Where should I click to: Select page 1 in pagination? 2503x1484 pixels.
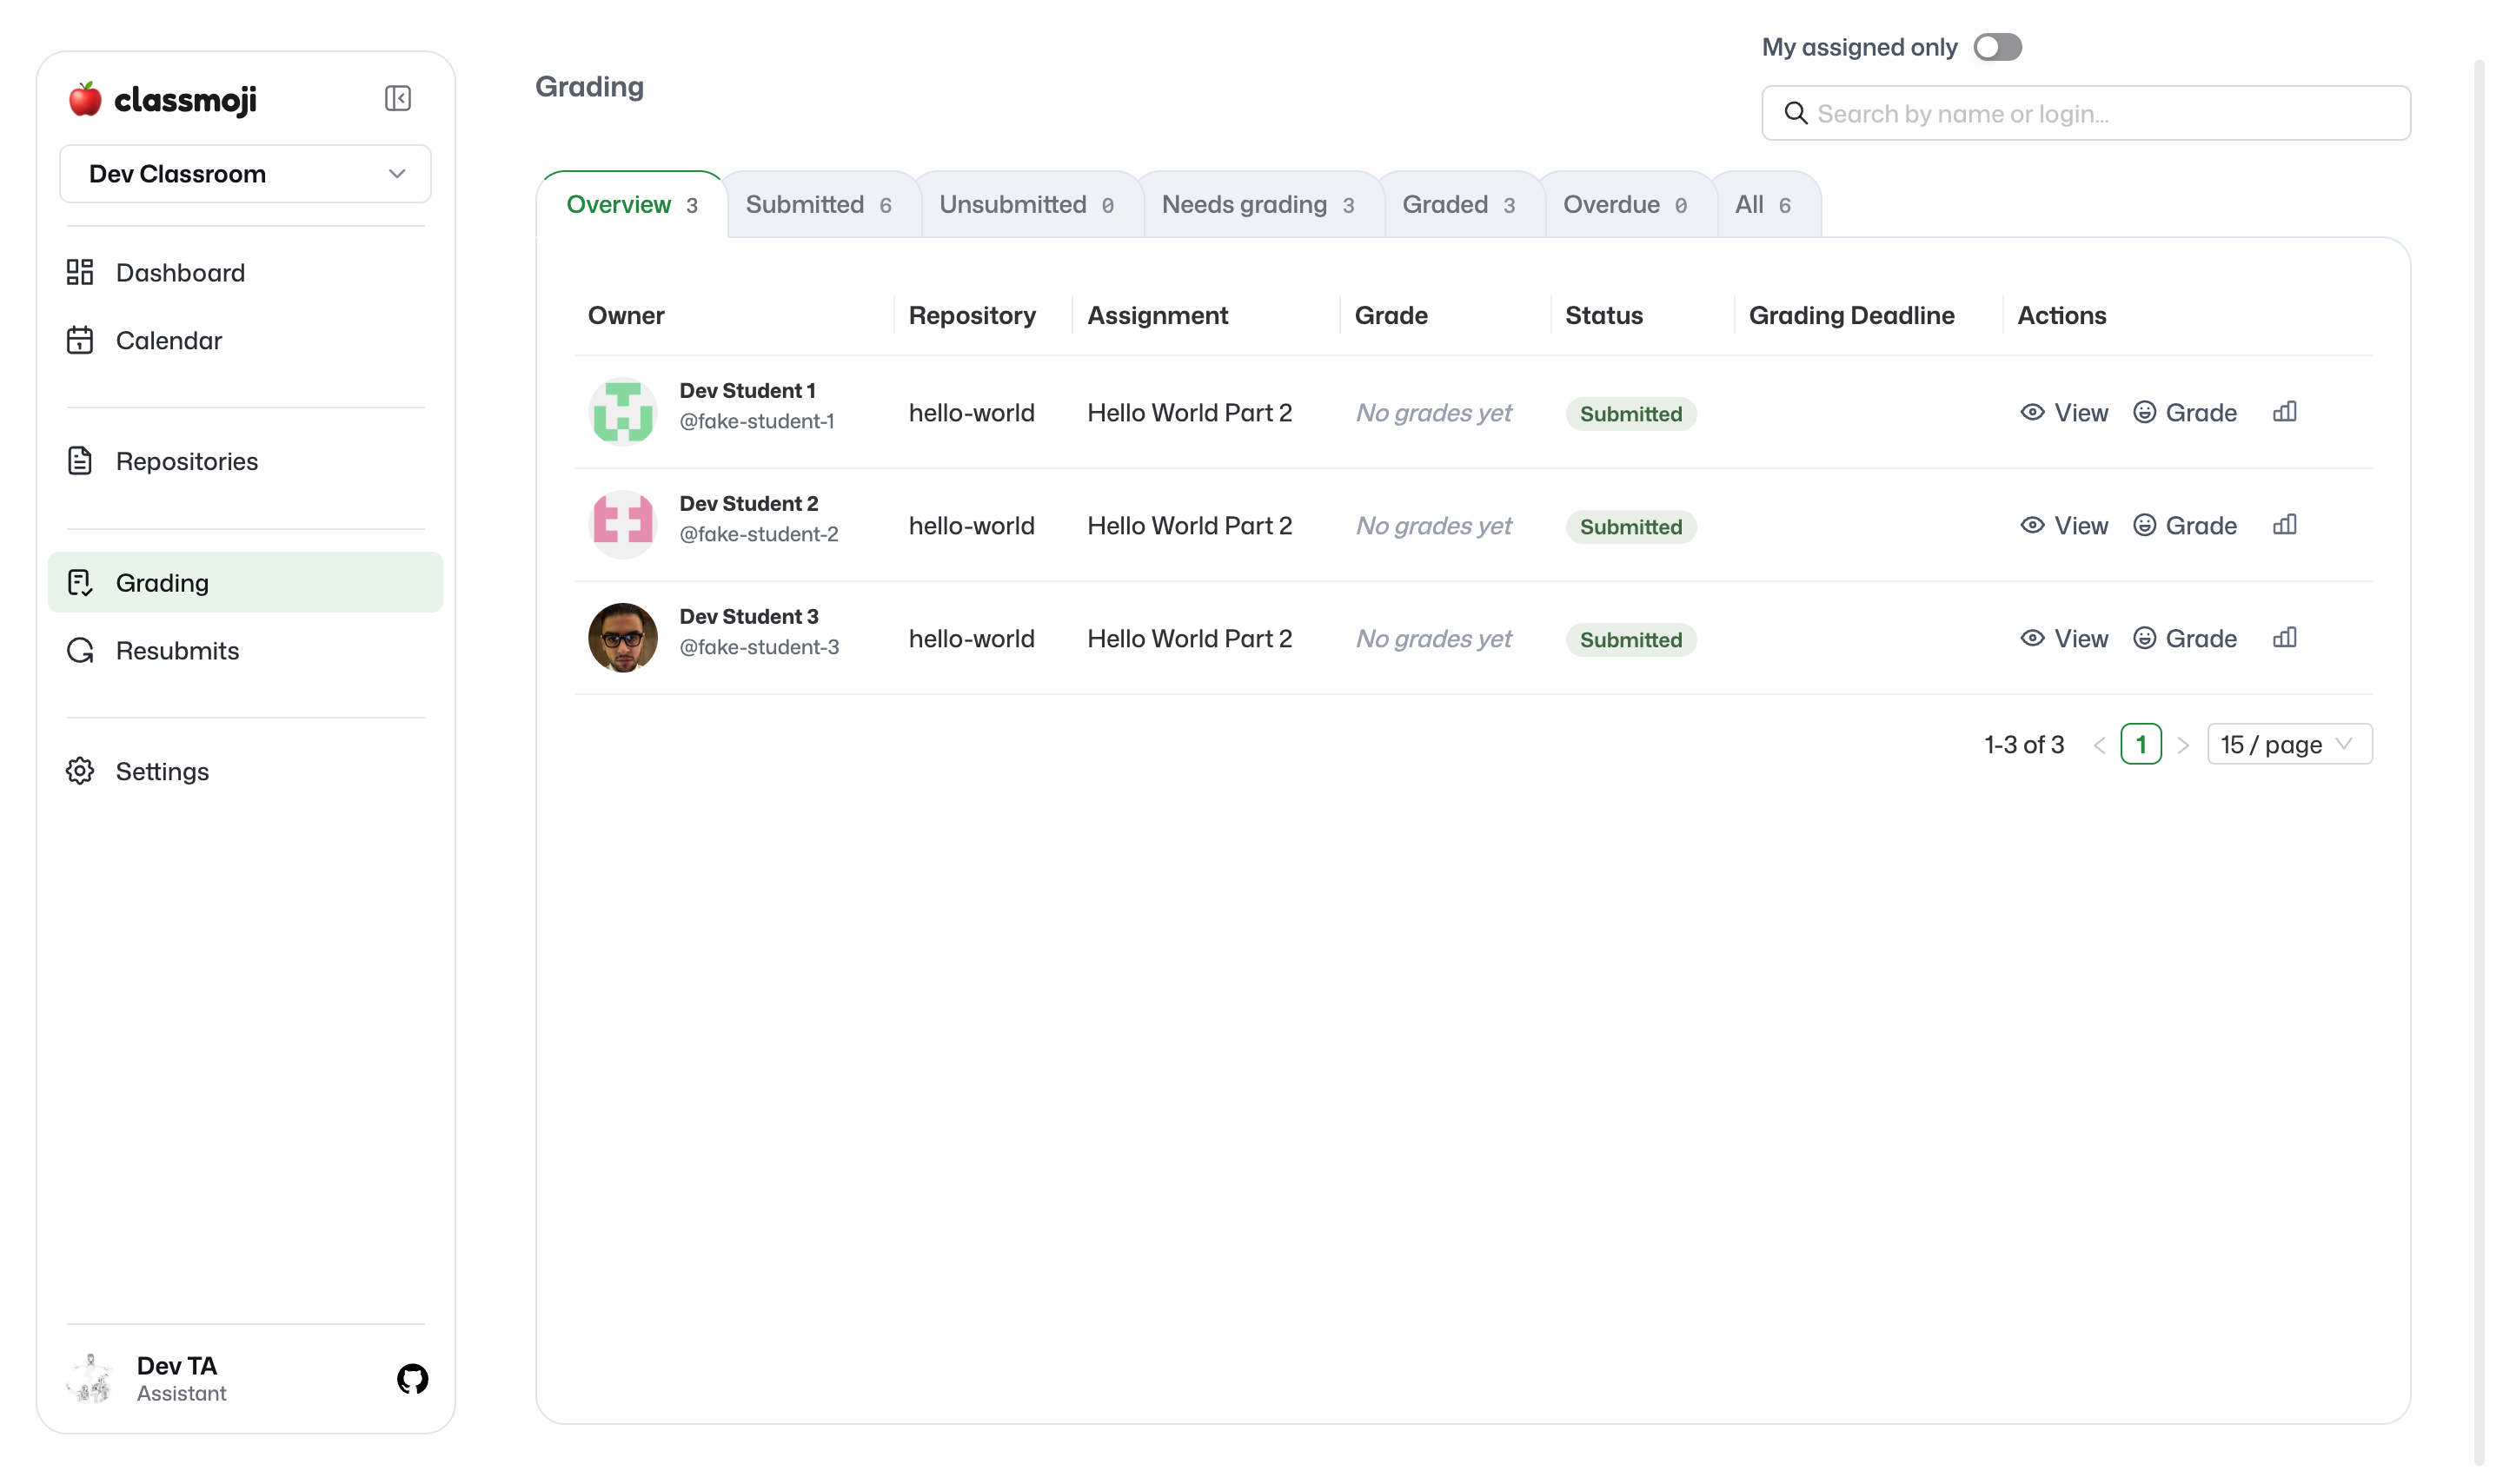[2141, 744]
